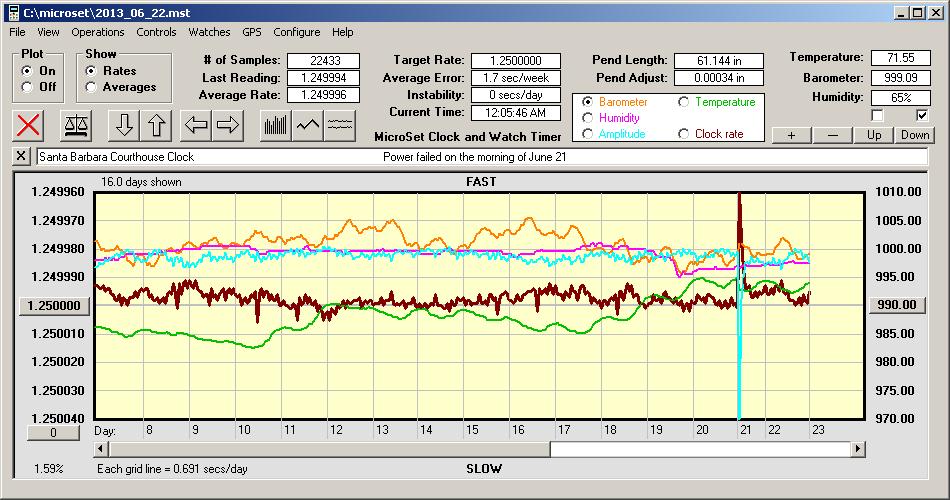Image resolution: width=950 pixels, height=500 pixels.
Task: Click the graph horizontal scrollbar thumb
Action: pos(330,449)
